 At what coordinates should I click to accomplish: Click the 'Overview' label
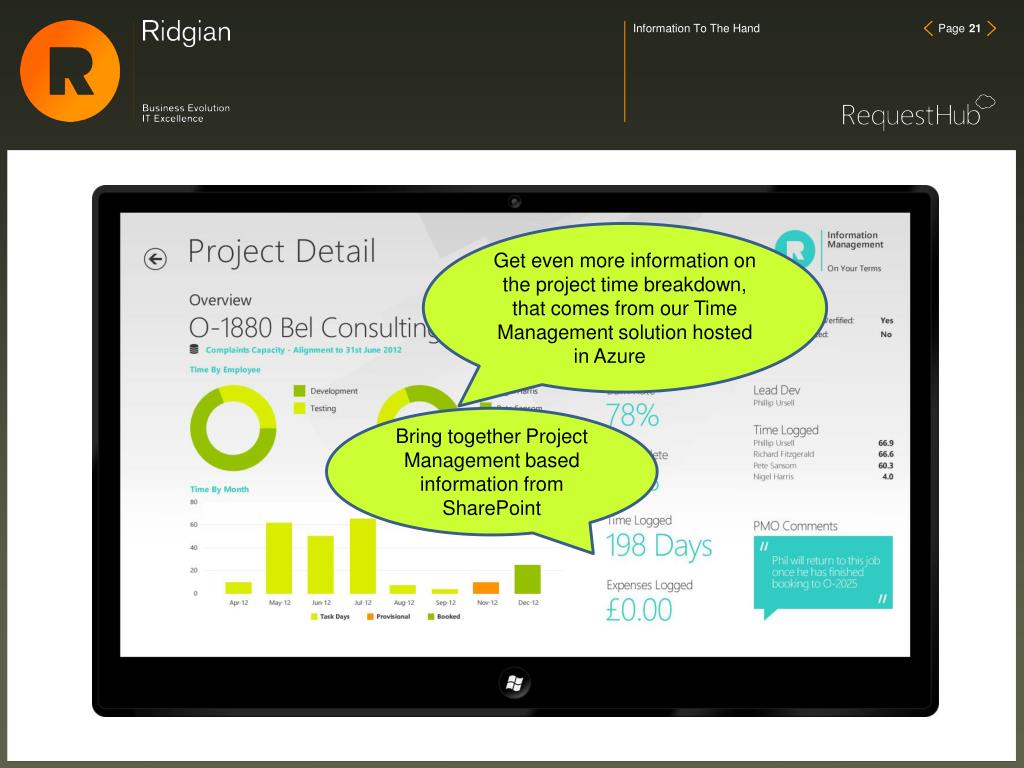[x=220, y=300]
